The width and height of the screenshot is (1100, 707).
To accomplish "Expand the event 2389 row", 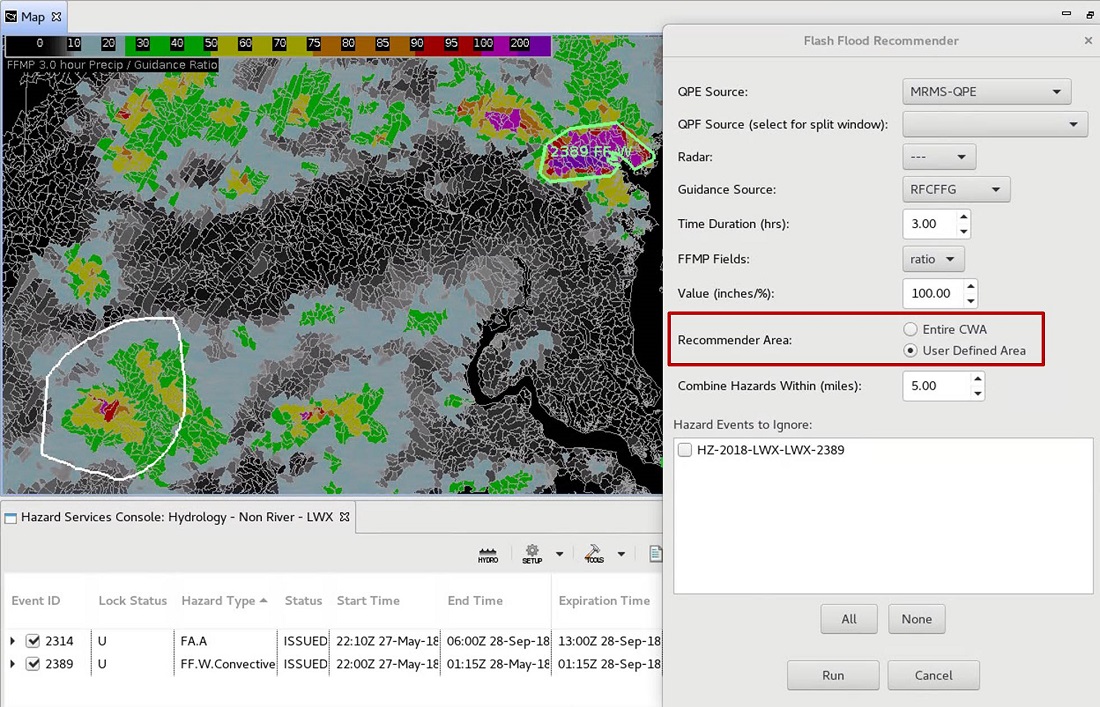I will [x=13, y=664].
